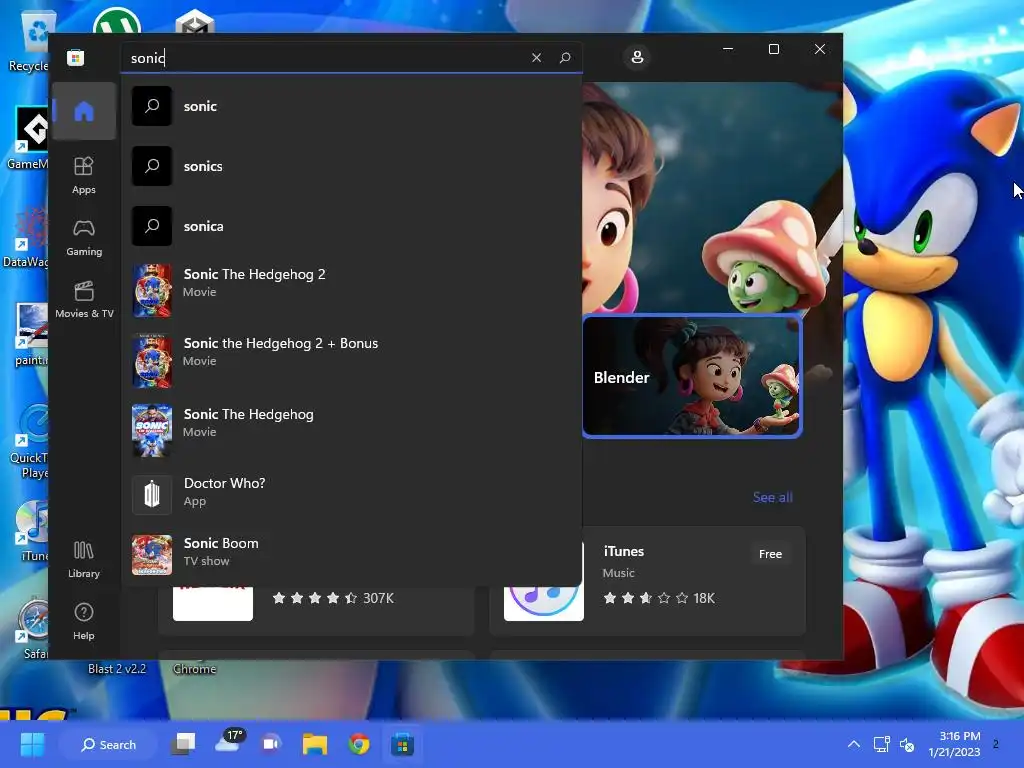Click the network tray icon
This screenshot has width=1024, height=768.
point(881,744)
